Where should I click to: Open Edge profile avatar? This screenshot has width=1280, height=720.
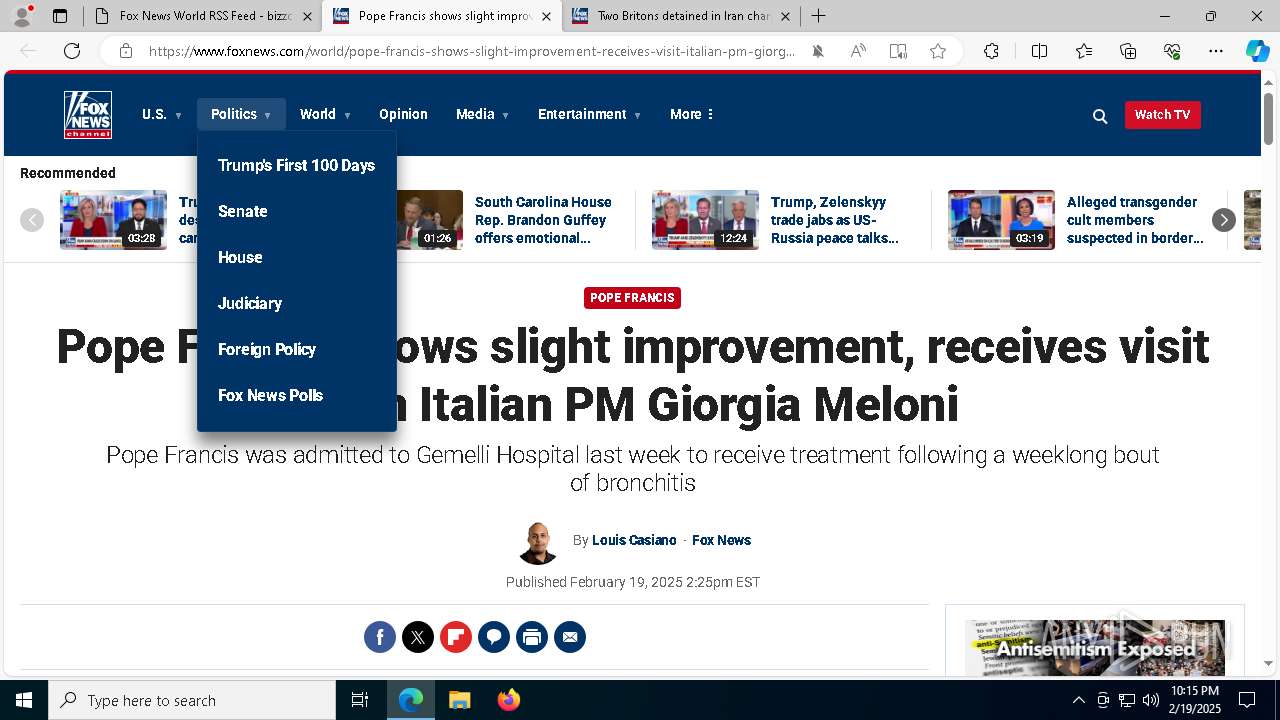(22, 16)
